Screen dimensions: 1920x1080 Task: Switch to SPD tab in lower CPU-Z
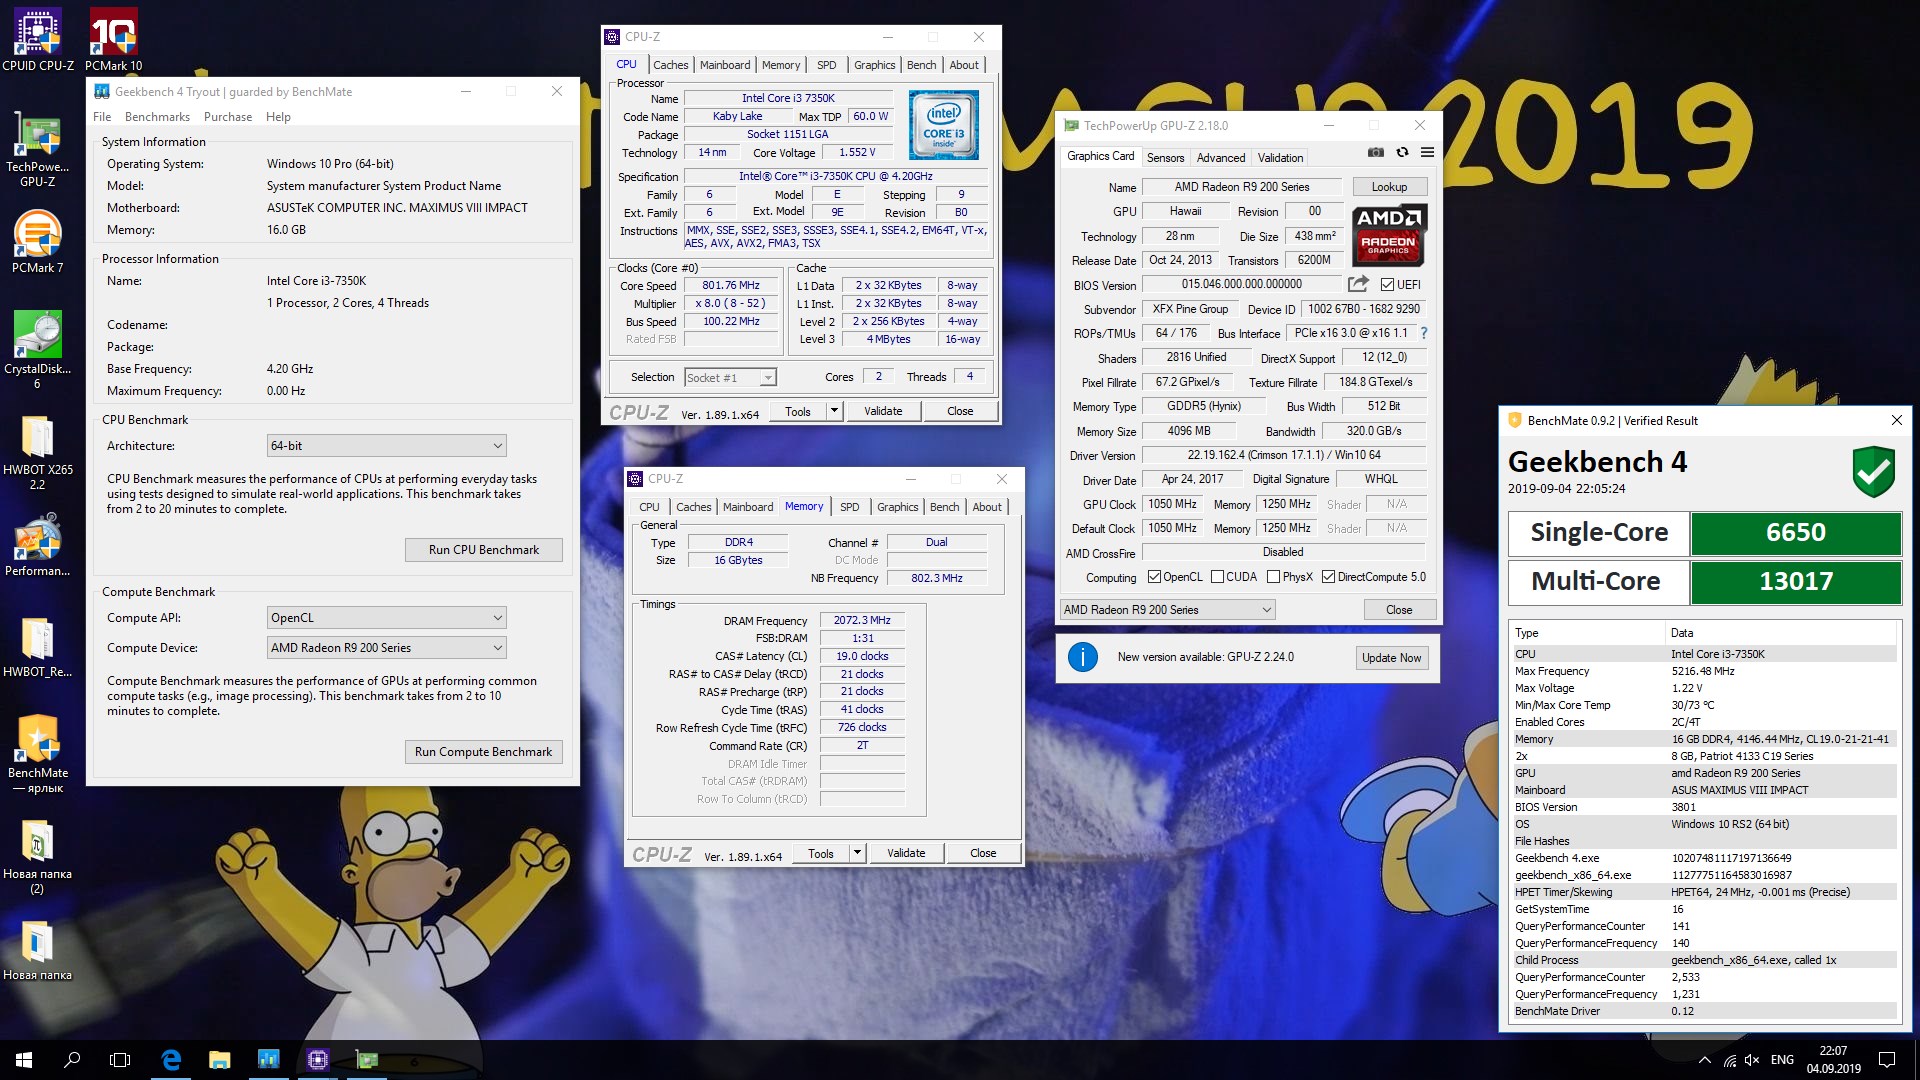click(x=849, y=507)
